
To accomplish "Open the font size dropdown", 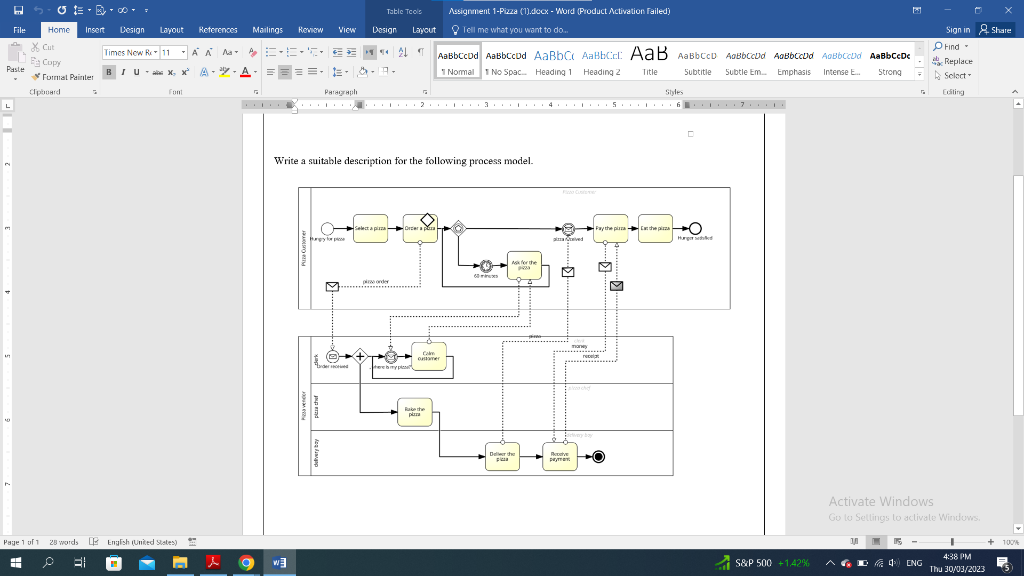I will (183, 52).
